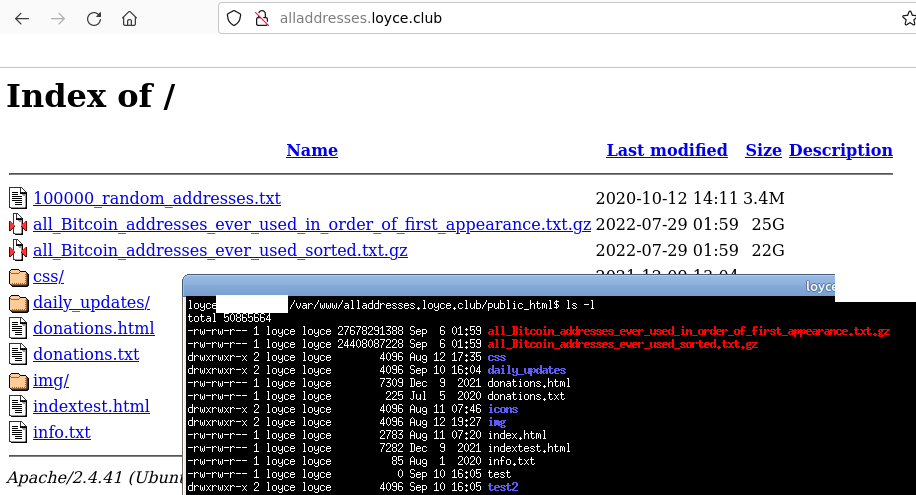Click the 3.4M size value

[764, 198]
